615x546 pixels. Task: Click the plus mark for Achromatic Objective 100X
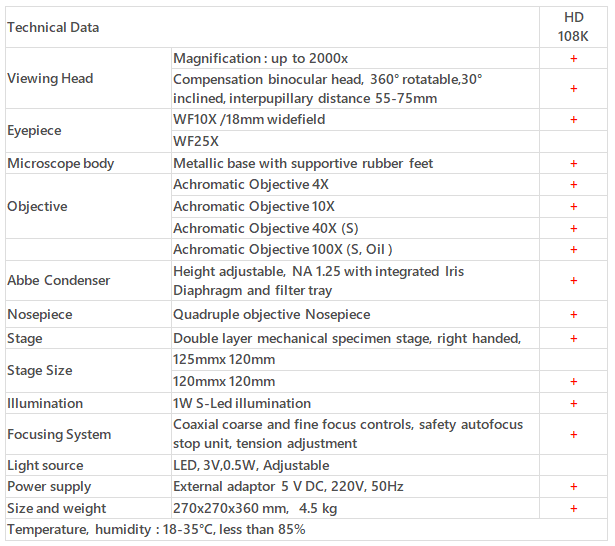573,250
